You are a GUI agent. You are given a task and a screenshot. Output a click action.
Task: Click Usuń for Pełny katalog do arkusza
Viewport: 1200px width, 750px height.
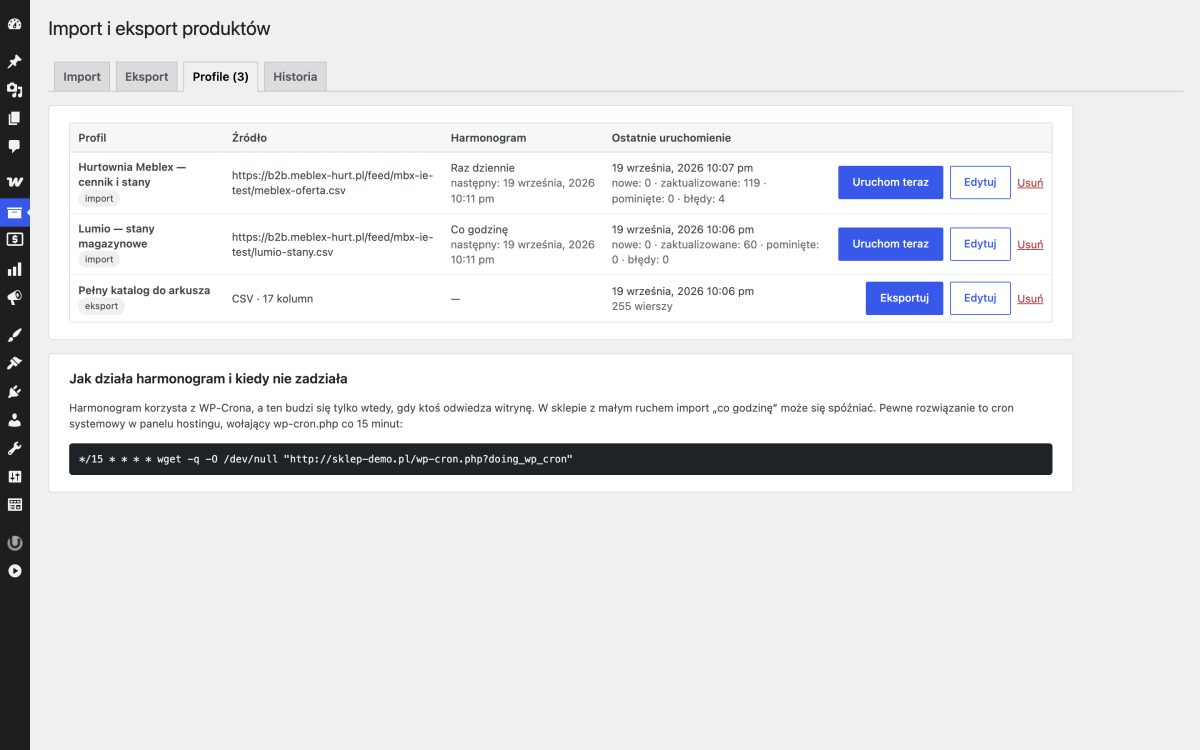(1030, 298)
